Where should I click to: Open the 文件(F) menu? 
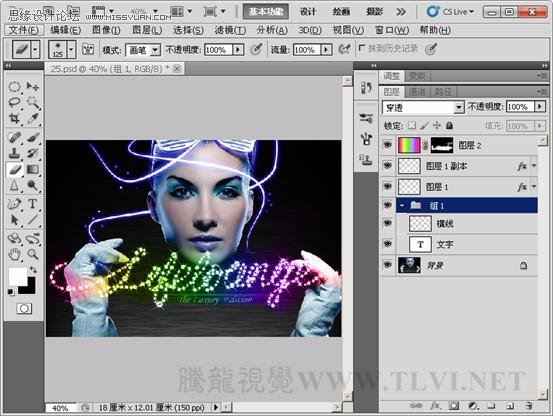pyautogui.click(x=24, y=30)
